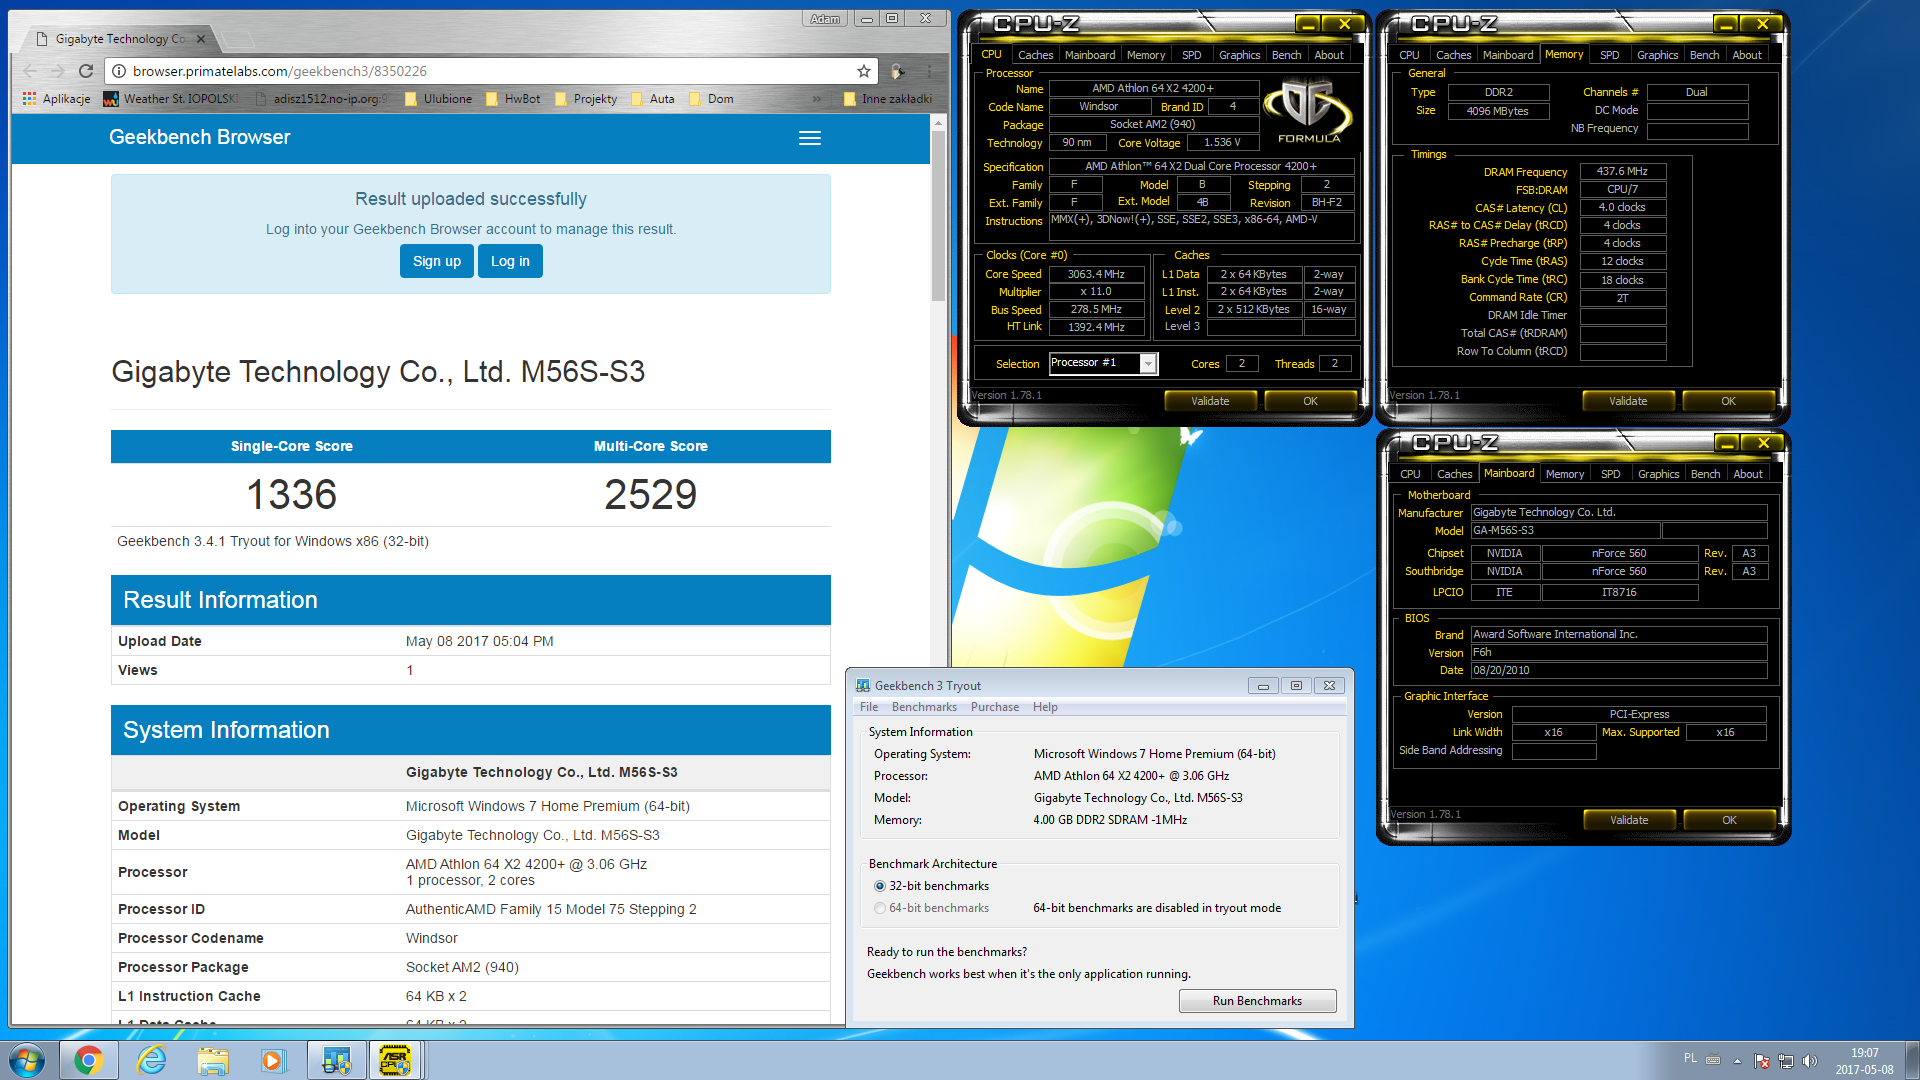Launch Windows Media Player from taskbar
The width and height of the screenshot is (1920, 1080).
point(274,1060)
